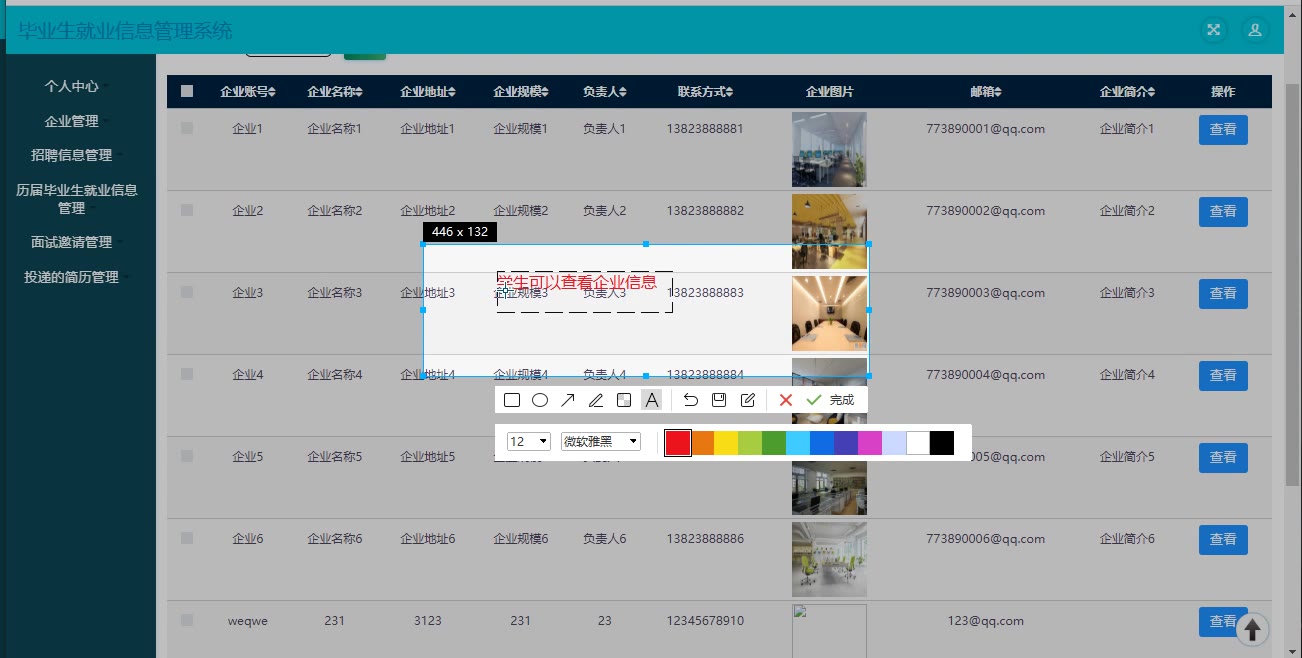1302x658 pixels.
Task: Pick the blue color swatch
Action: [822, 443]
